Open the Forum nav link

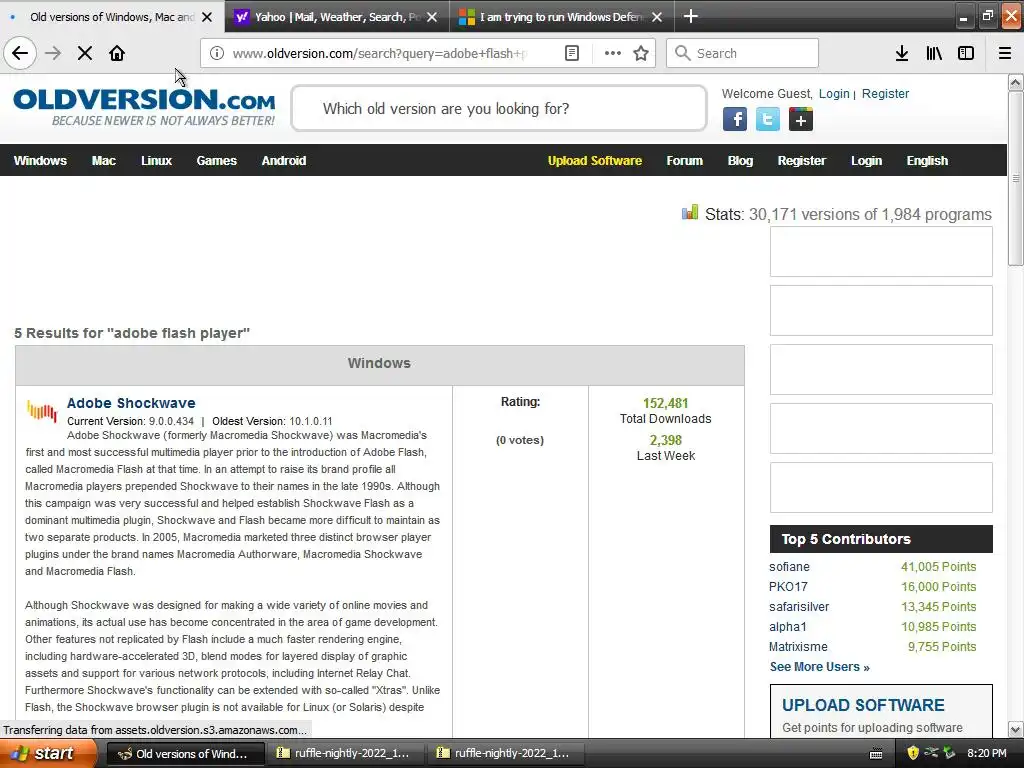pyautogui.click(x=684, y=161)
